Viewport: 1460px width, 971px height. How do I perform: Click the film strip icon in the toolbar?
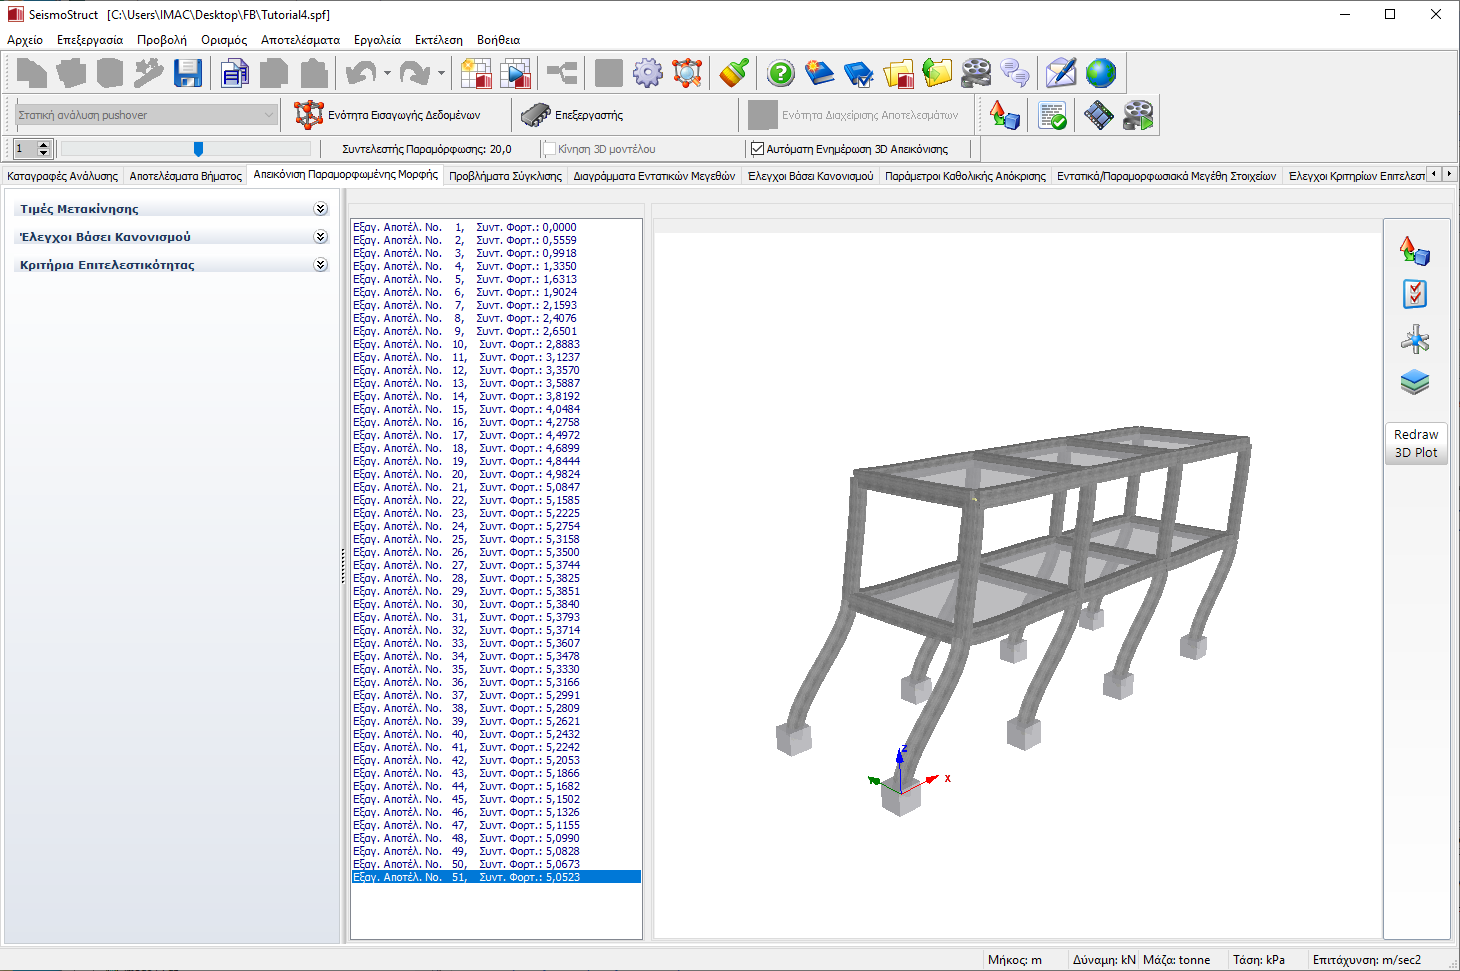tap(1098, 115)
